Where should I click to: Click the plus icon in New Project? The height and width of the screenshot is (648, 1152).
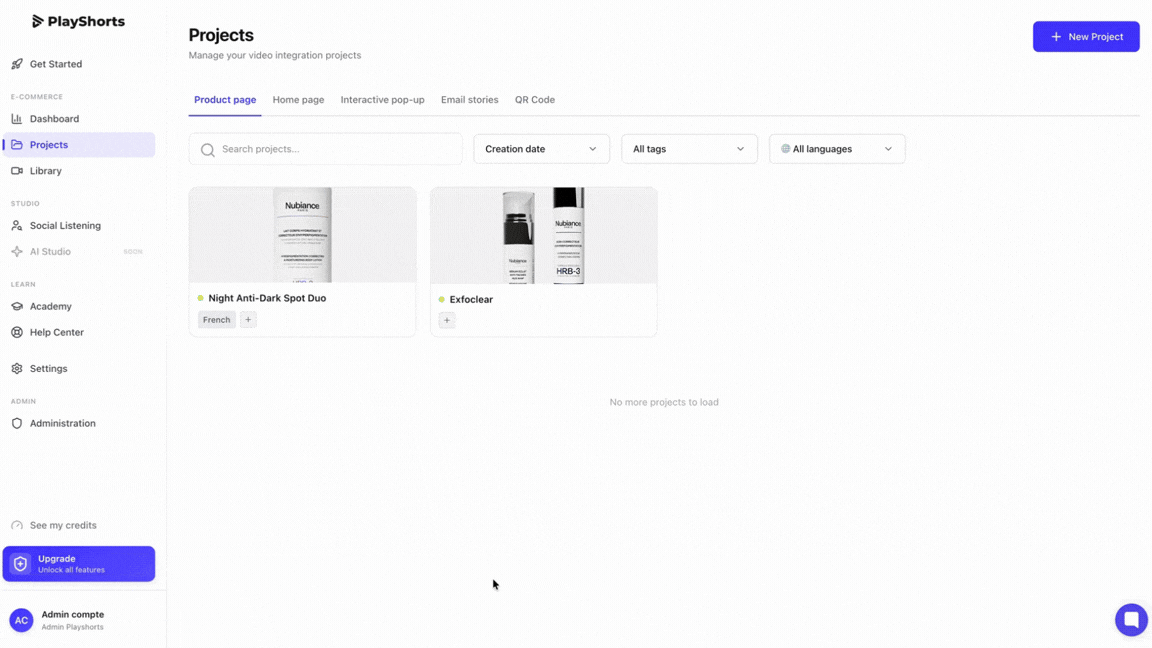pos(1056,37)
